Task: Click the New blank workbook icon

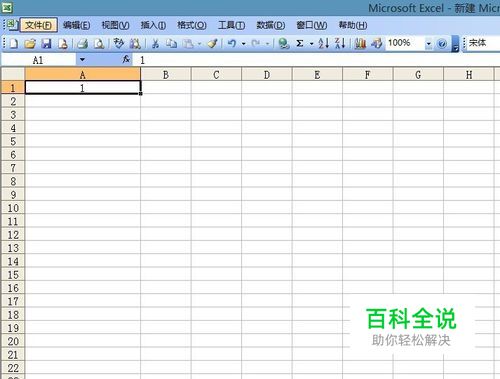Action: (x=14, y=43)
